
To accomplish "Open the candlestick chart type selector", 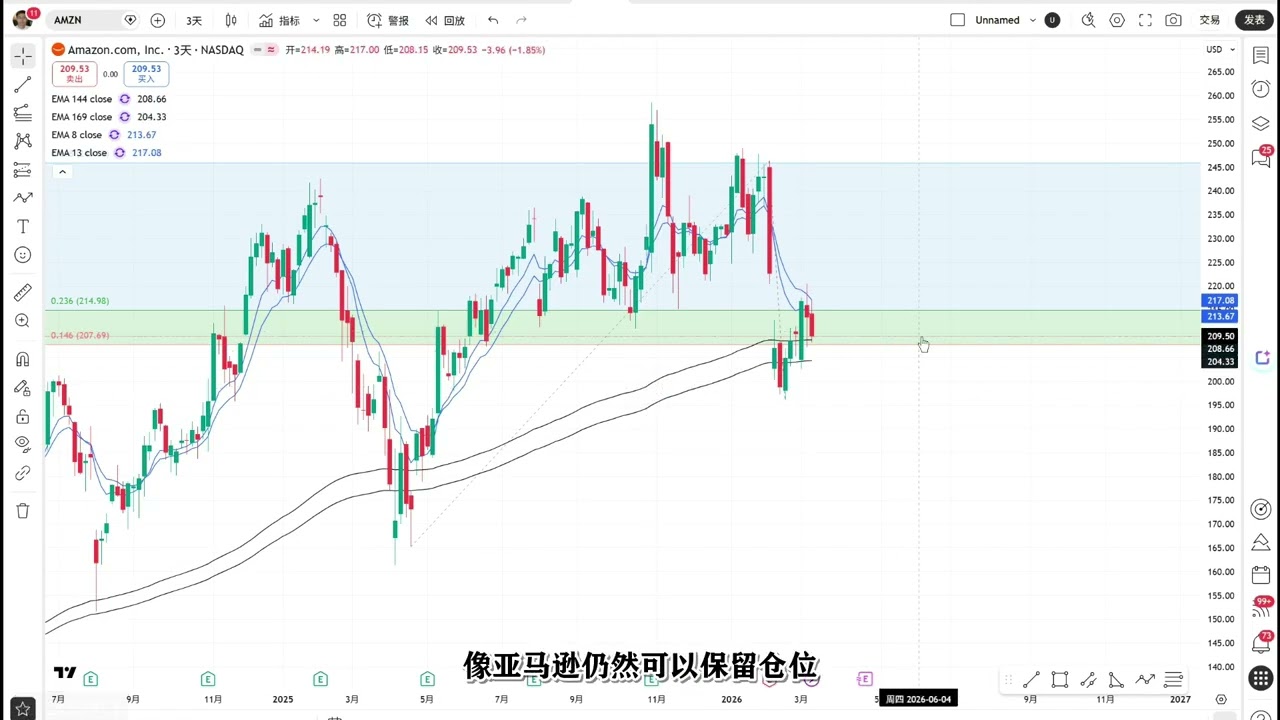I will click(231, 20).
